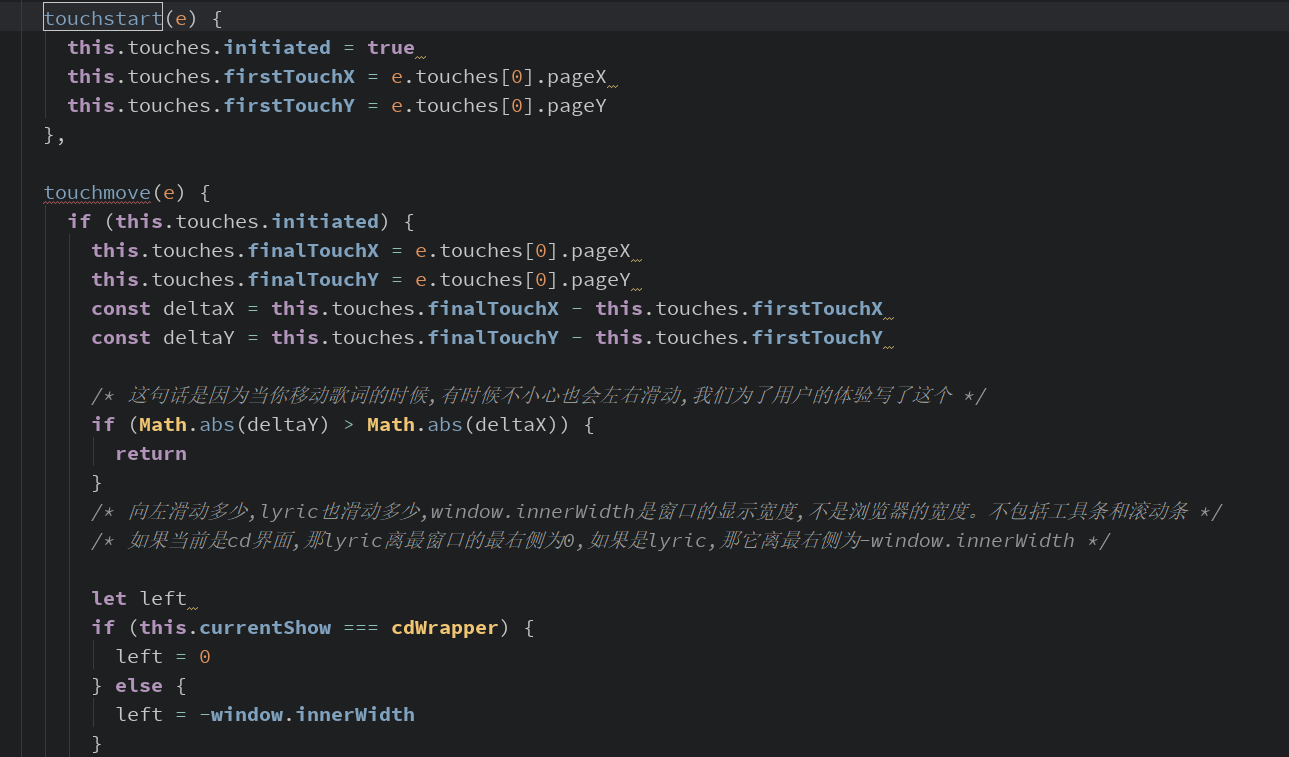
Task: Click 'const deltaY' declaration line
Action: [x=487, y=337]
